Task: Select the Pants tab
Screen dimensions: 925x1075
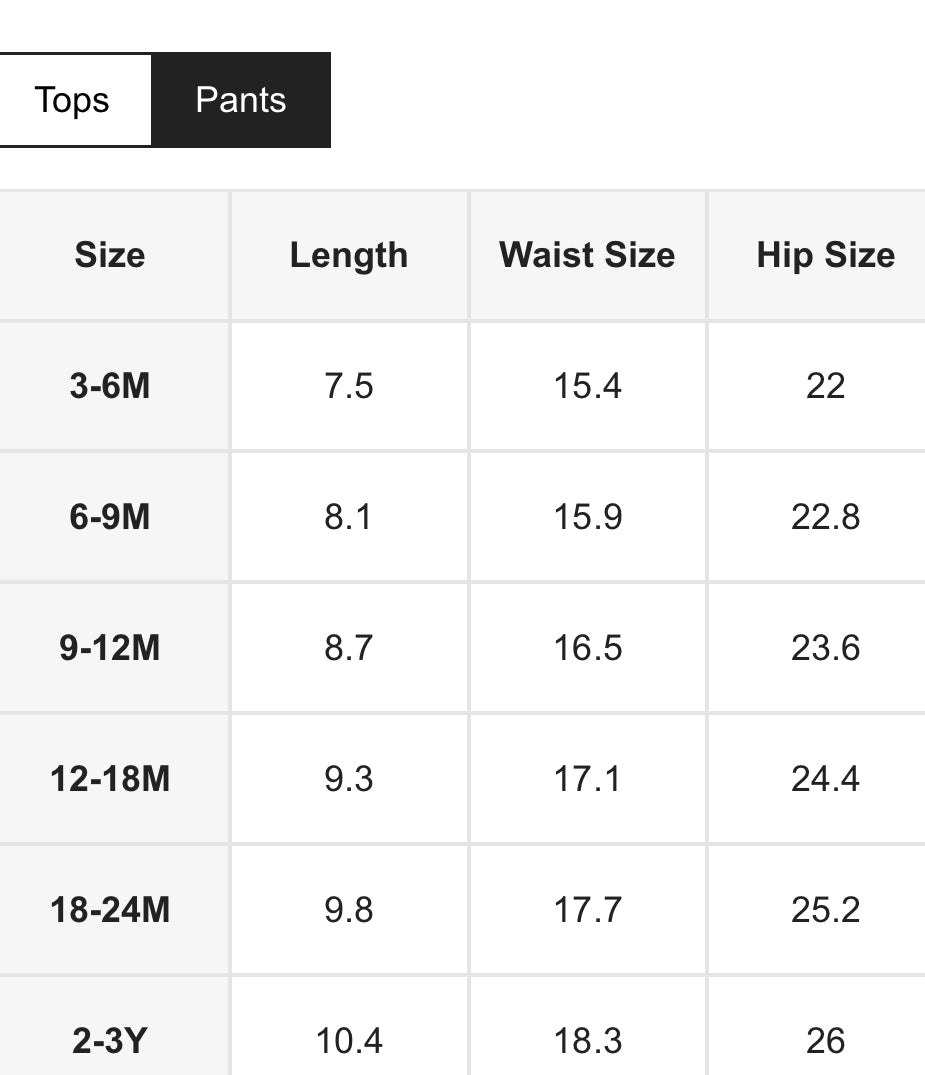Action: [x=241, y=100]
